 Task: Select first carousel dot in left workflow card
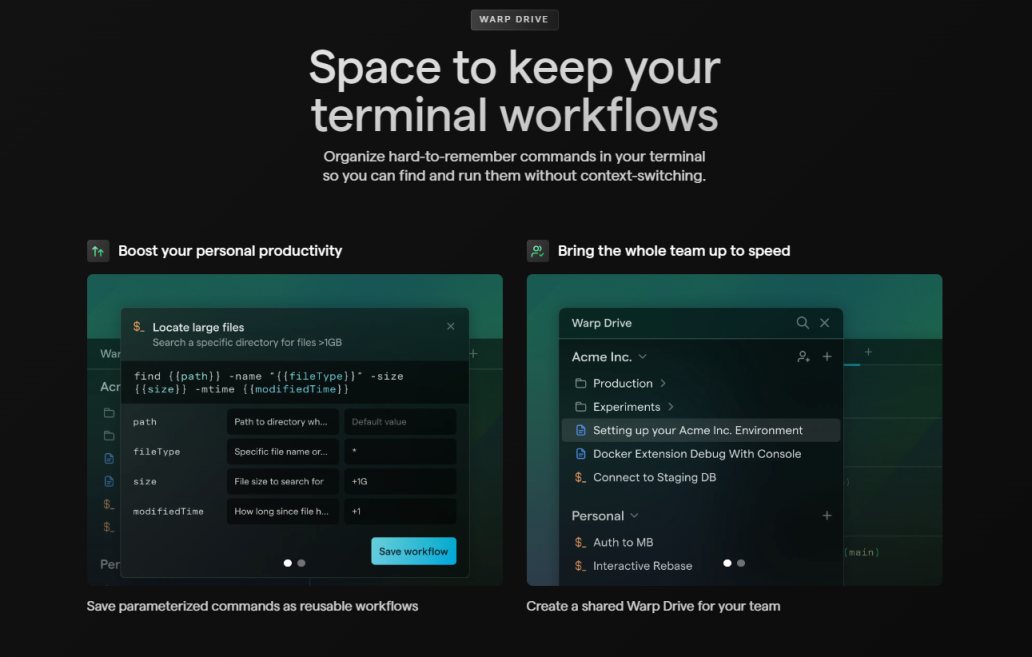point(288,563)
